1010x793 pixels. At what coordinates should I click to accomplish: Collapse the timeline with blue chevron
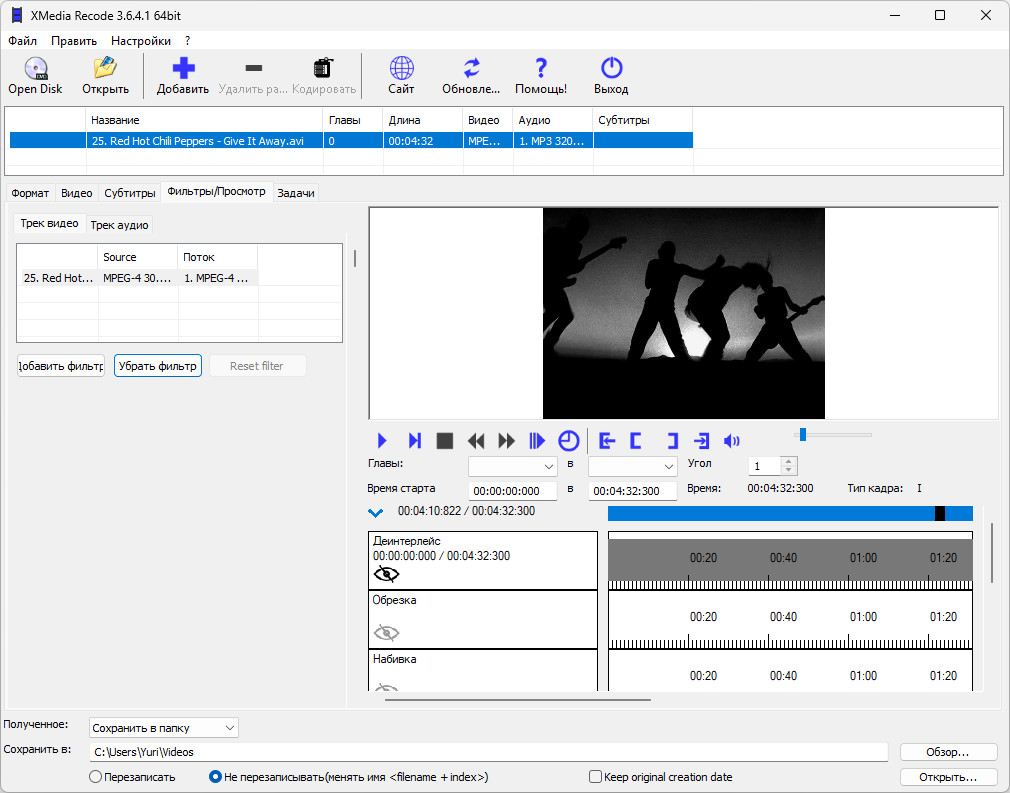click(376, 513)
